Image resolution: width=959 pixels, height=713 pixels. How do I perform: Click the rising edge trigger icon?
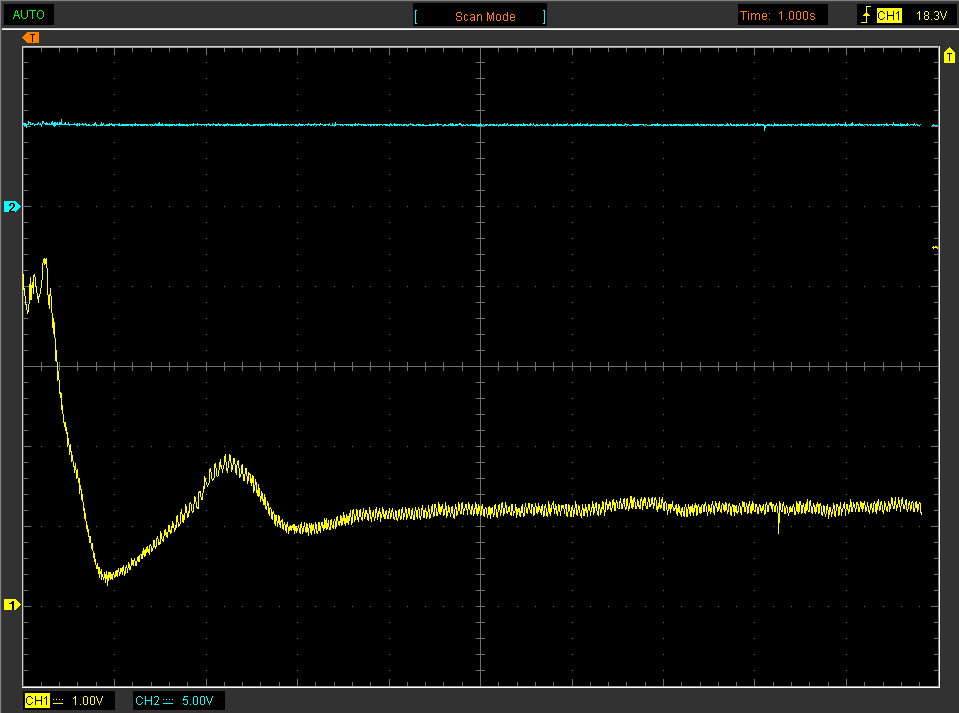coord(865,15)
